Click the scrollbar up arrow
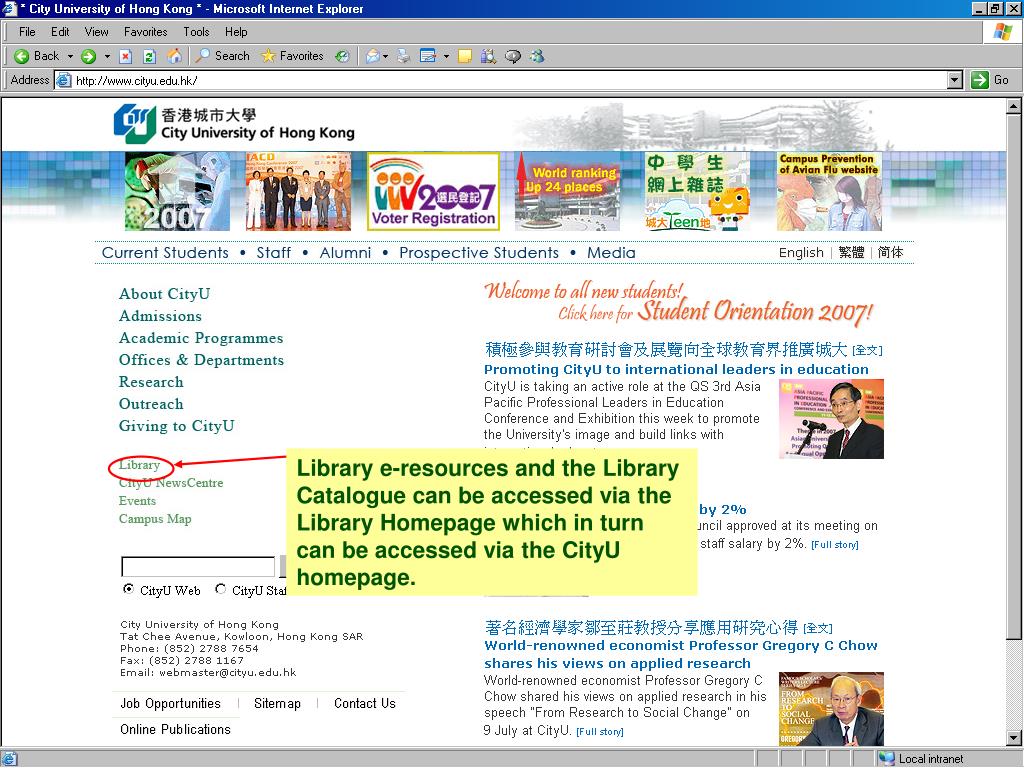 [x=1013, y=106]
